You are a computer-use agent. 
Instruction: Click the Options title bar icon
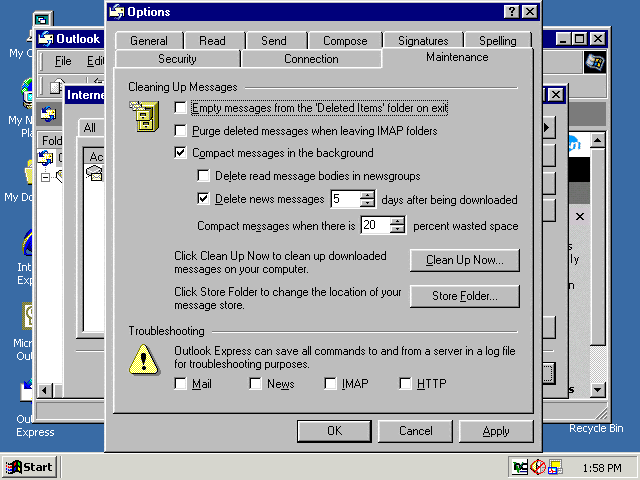click(117, 11)
